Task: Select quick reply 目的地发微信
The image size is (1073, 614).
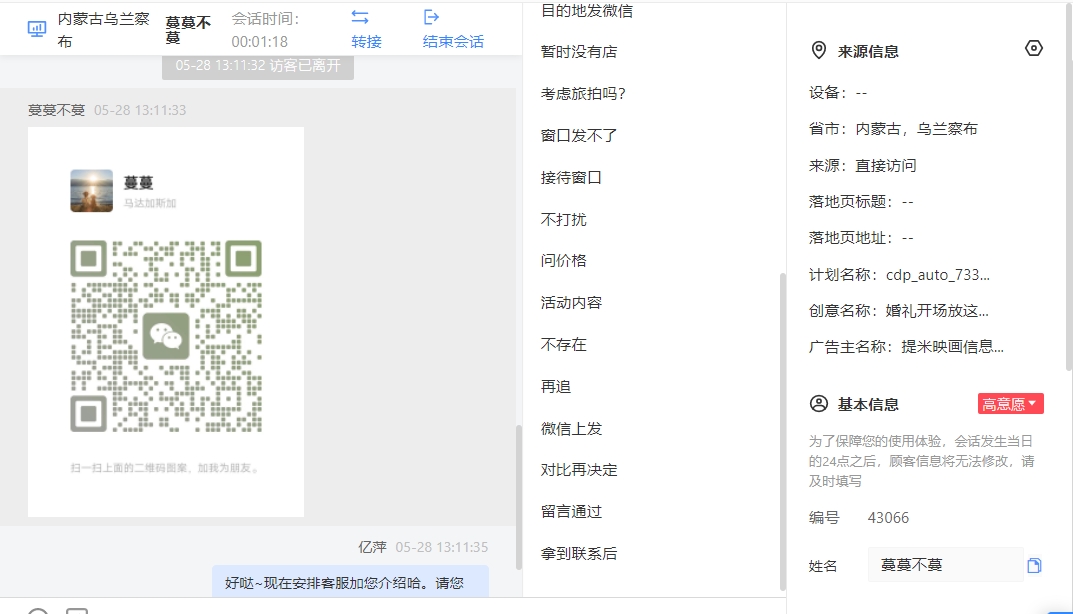Action: point(586,11)
